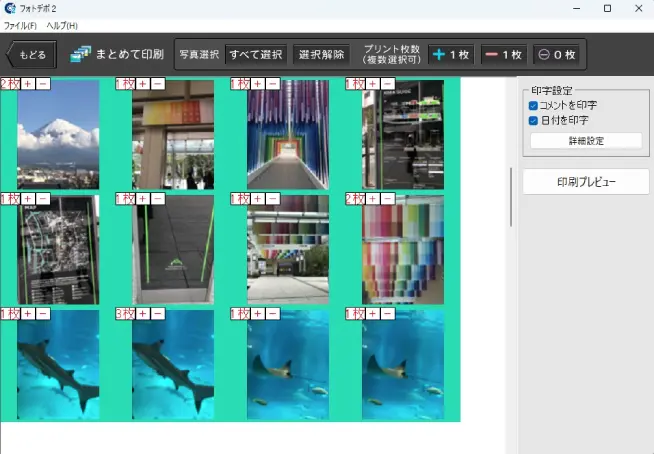
Task: Open 印刷プレビュー print preview
Action: (586, 182)
